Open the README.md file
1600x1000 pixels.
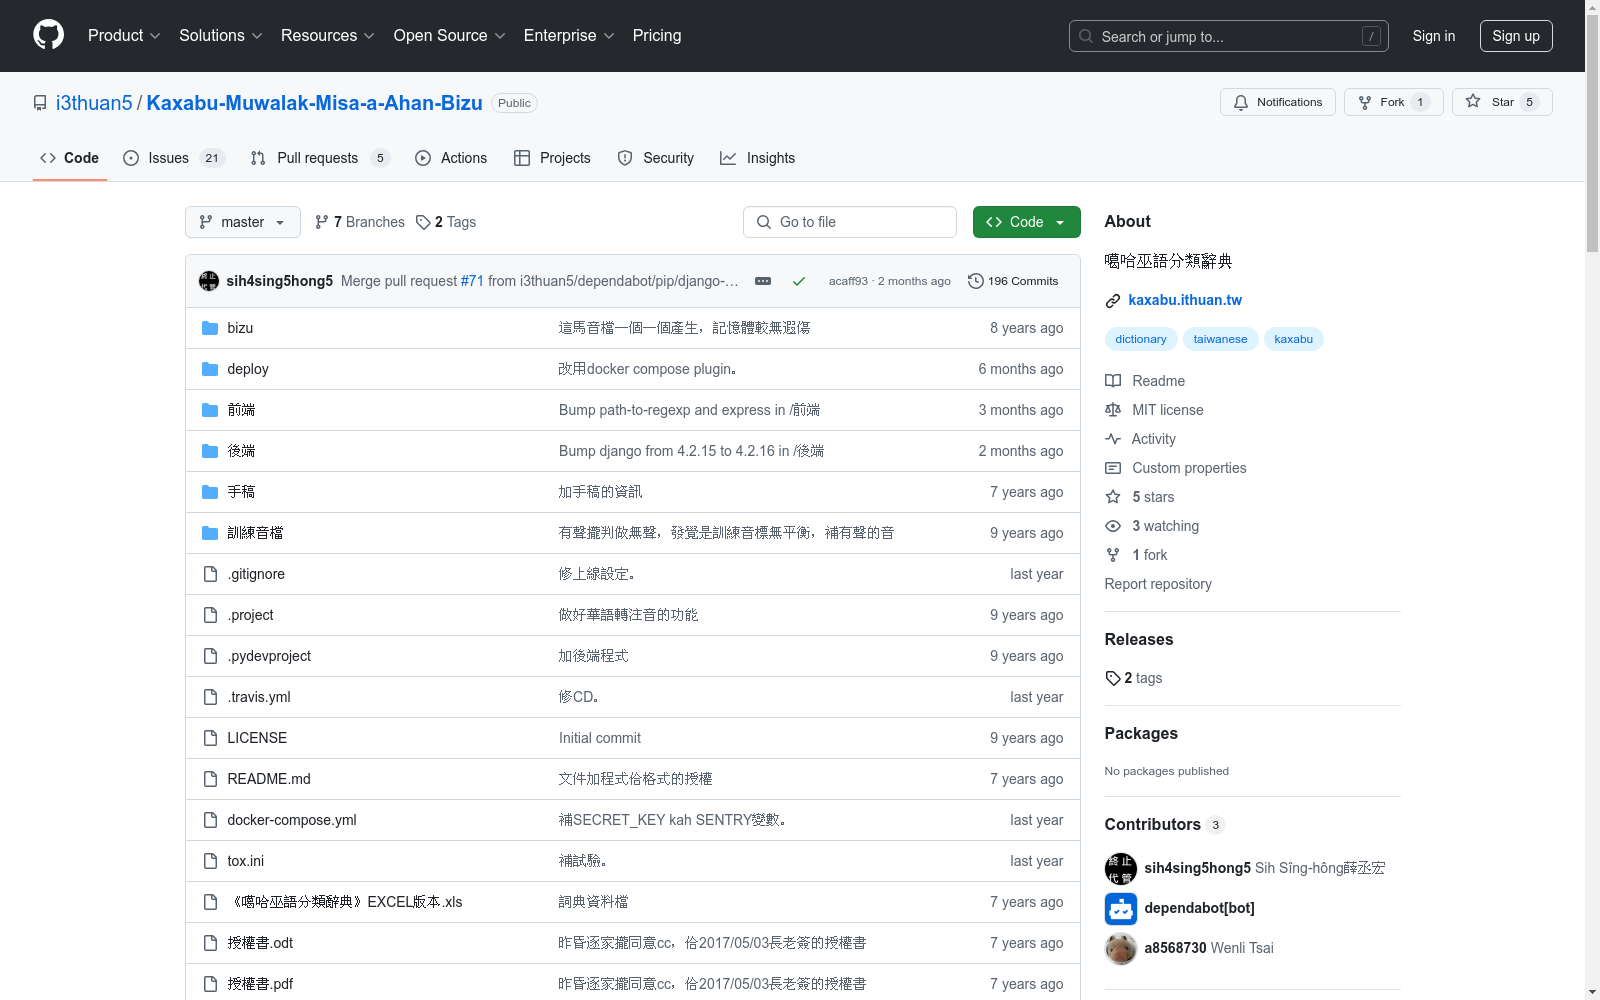269,779
